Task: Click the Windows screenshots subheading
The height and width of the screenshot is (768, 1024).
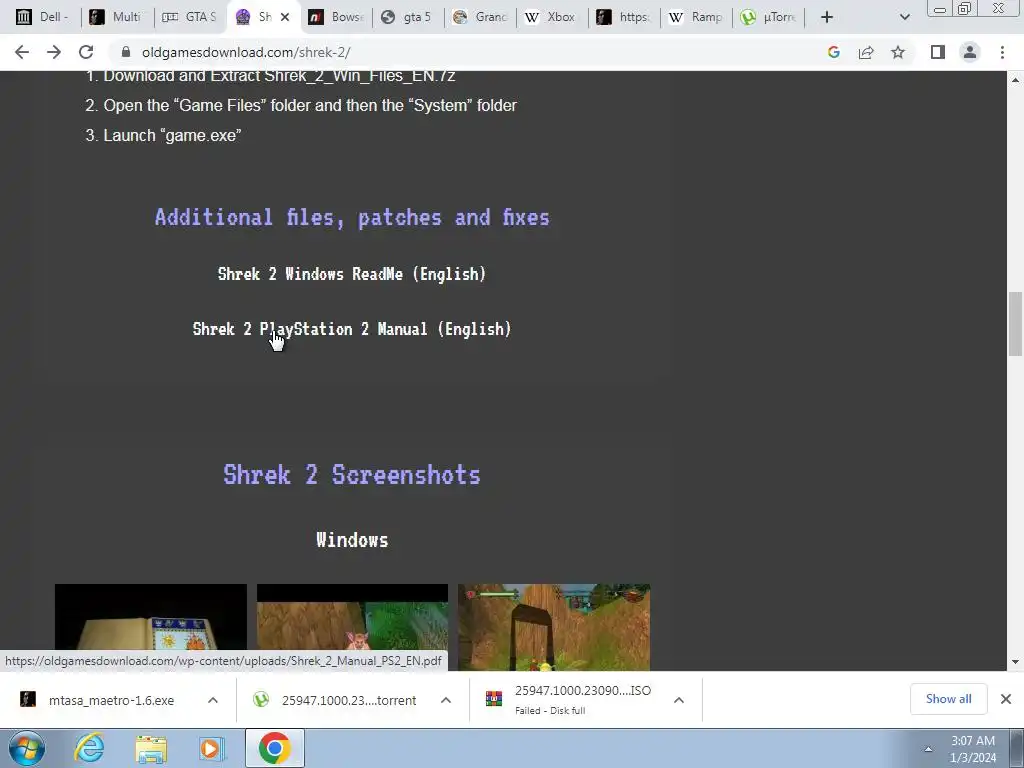Action: [352, 539]
